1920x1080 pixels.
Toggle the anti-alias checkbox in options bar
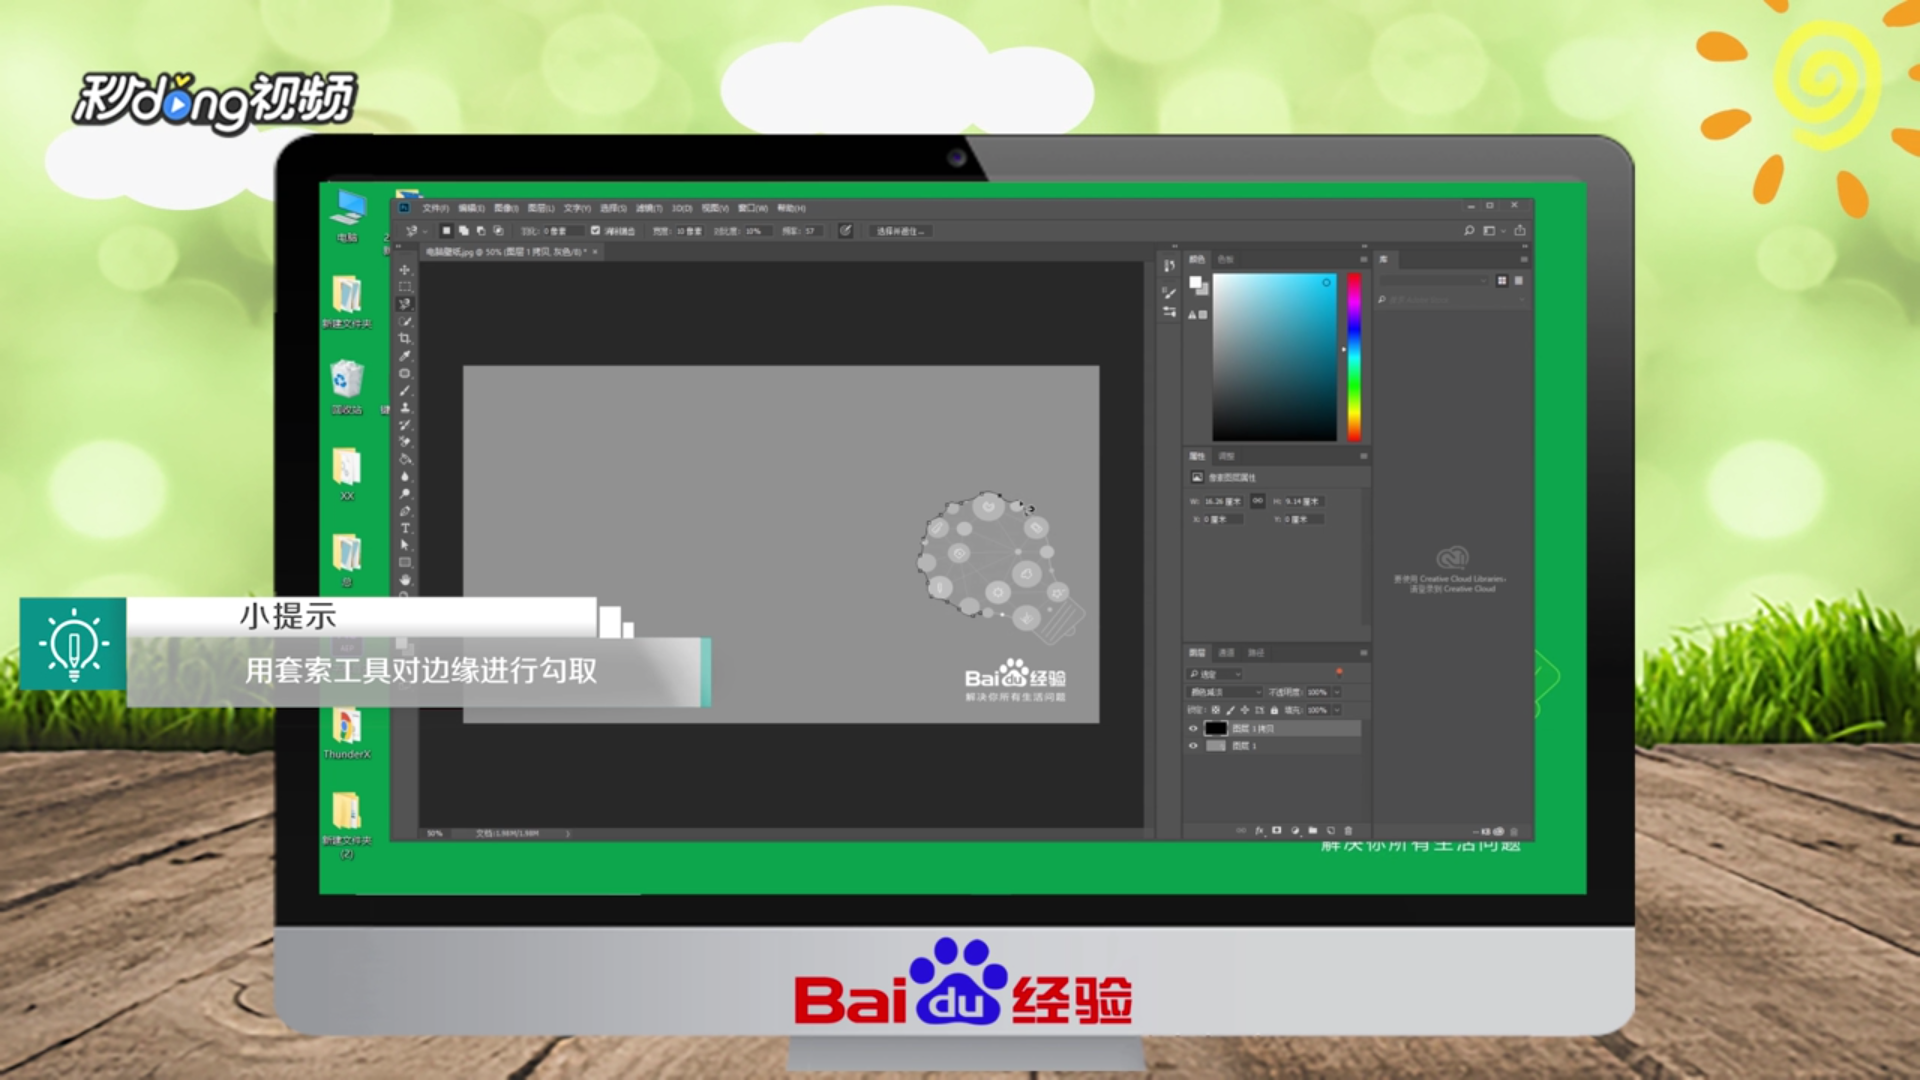point(596,231)
